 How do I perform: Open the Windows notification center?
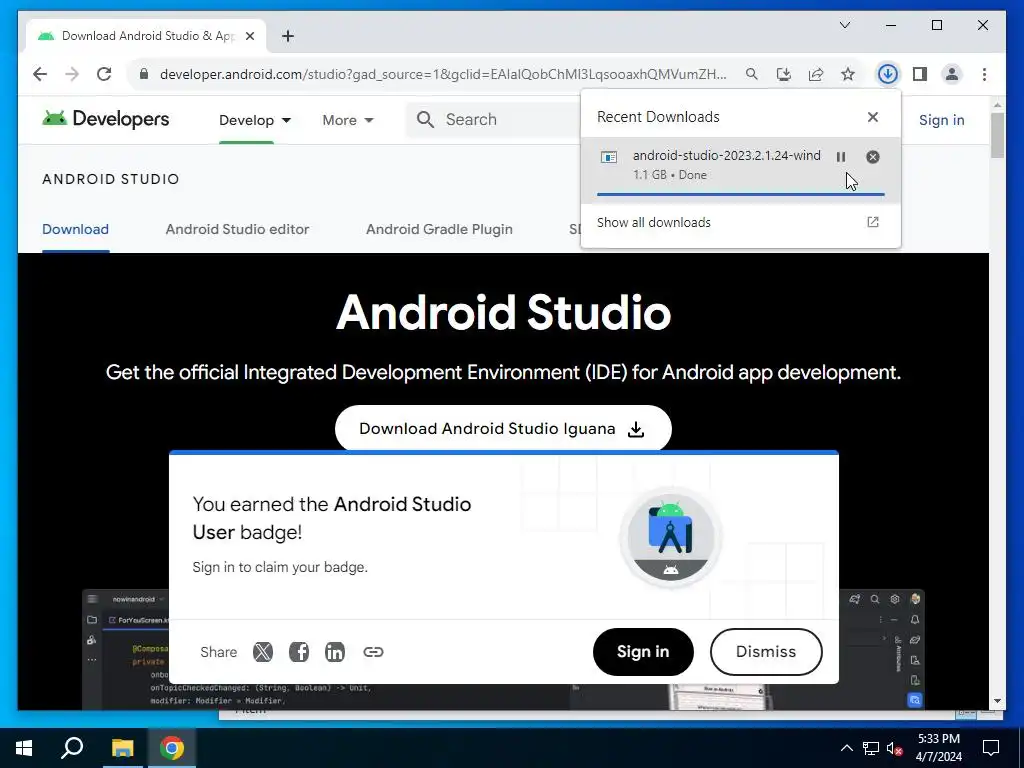coord(991,748)
